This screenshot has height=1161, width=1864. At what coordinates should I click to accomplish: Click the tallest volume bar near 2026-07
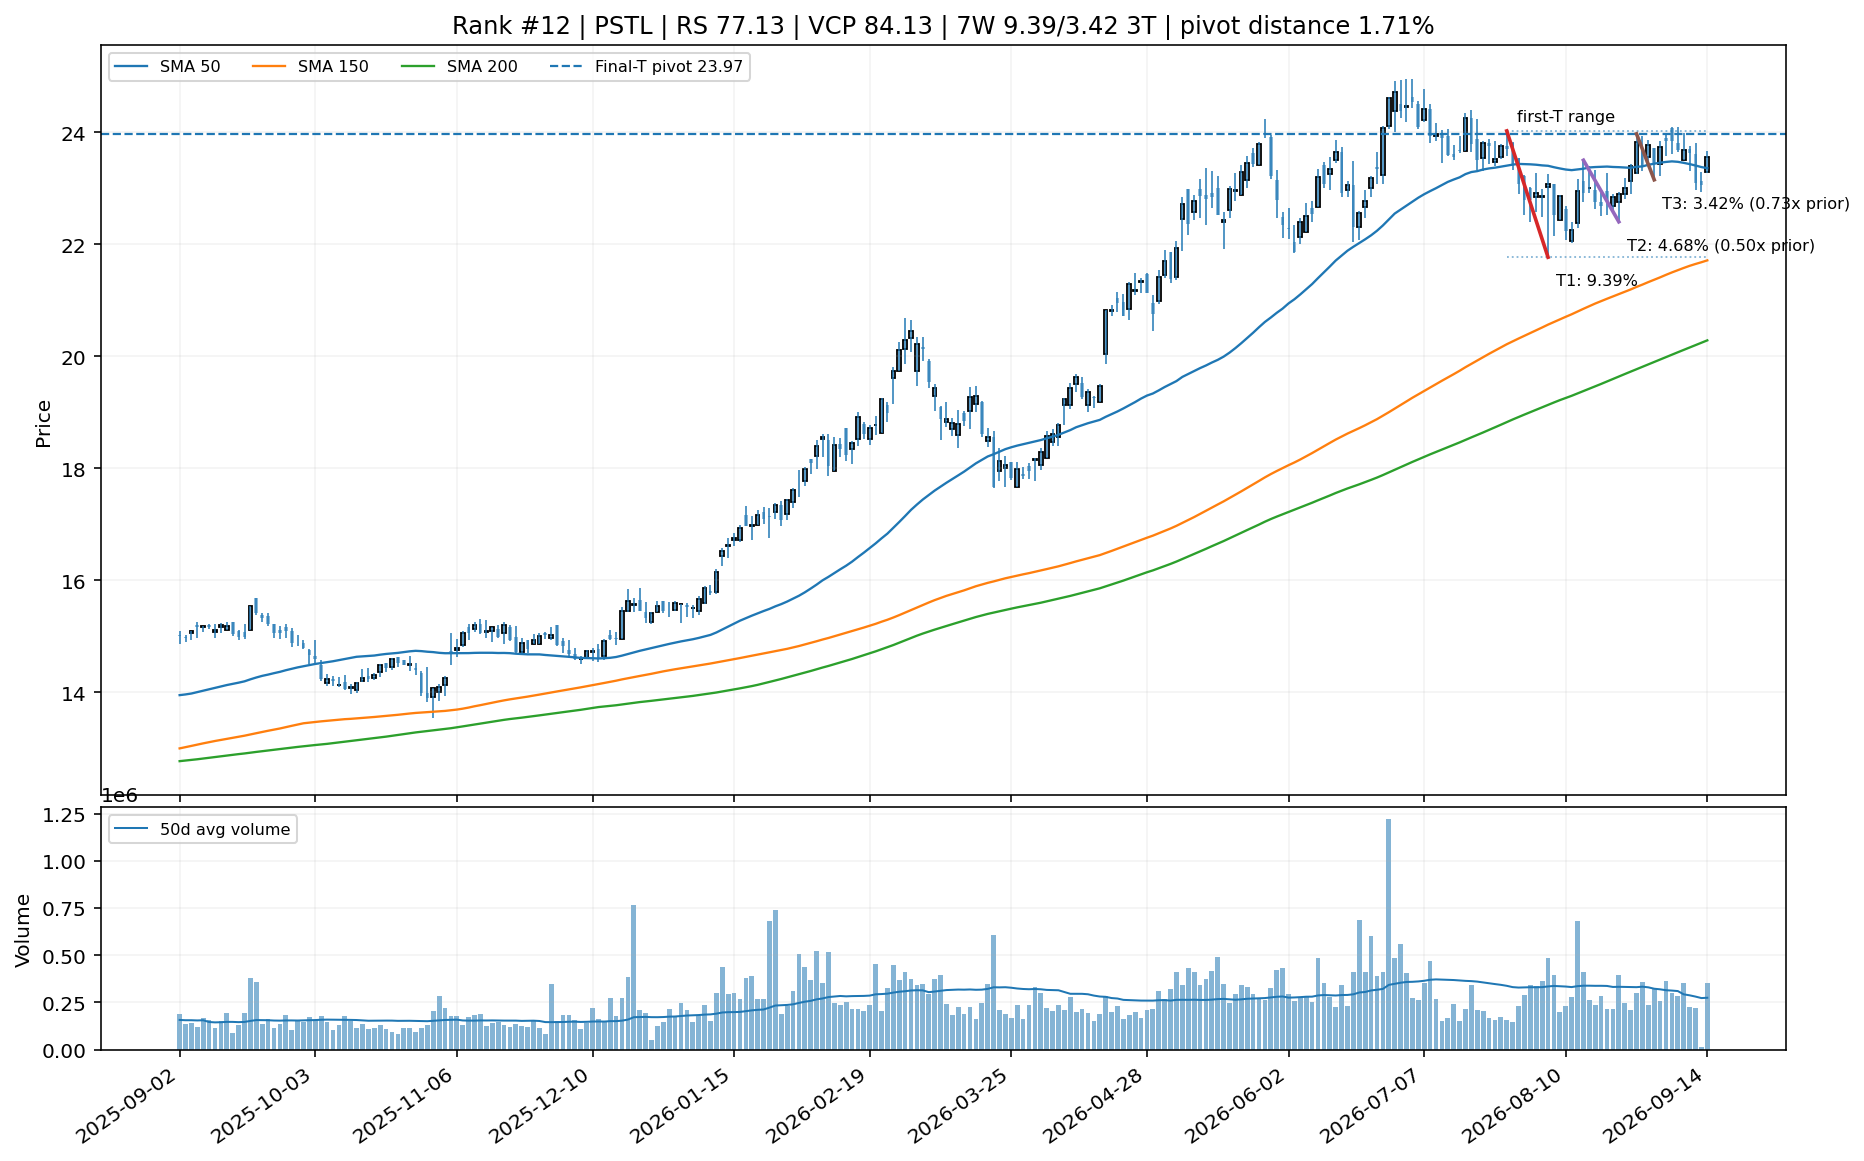tap(1388, 934)
